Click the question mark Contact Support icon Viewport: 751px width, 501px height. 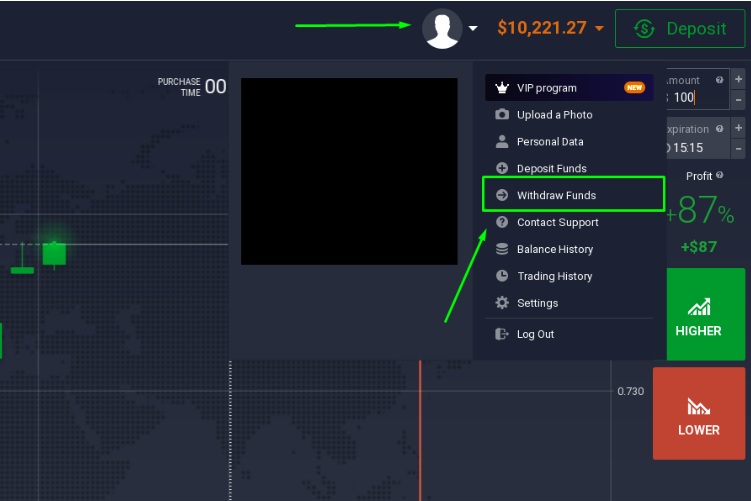tap(502, 222)
